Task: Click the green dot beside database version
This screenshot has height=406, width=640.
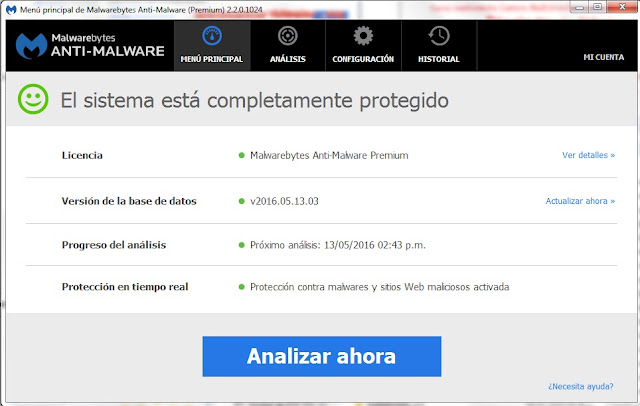Action: click(x=242, y=201)
